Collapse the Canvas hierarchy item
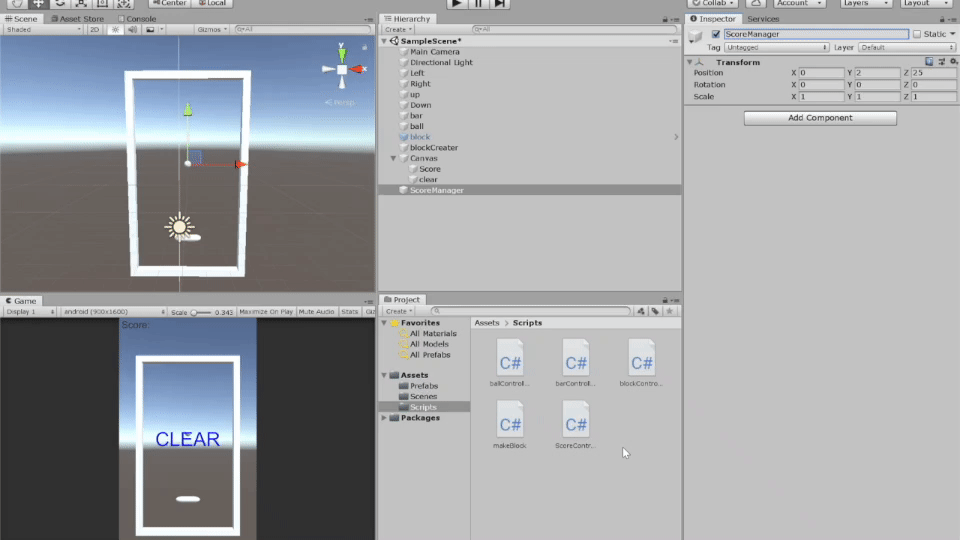960x540 pixels. [x=394, y=158]
